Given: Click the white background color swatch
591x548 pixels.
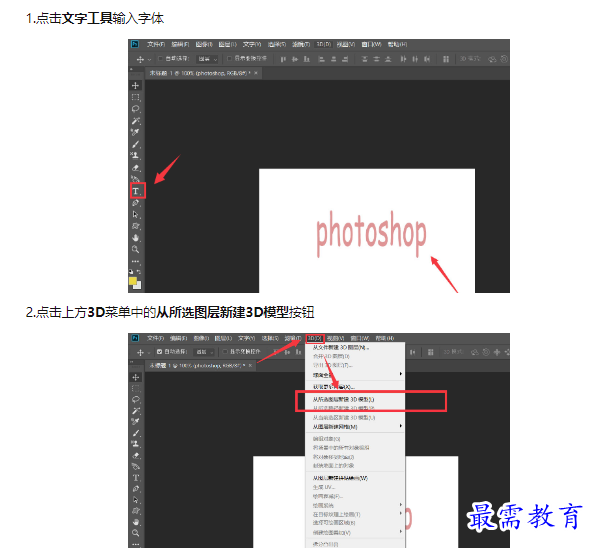Looking at the screenshot, I should click(x=138, y=286).
